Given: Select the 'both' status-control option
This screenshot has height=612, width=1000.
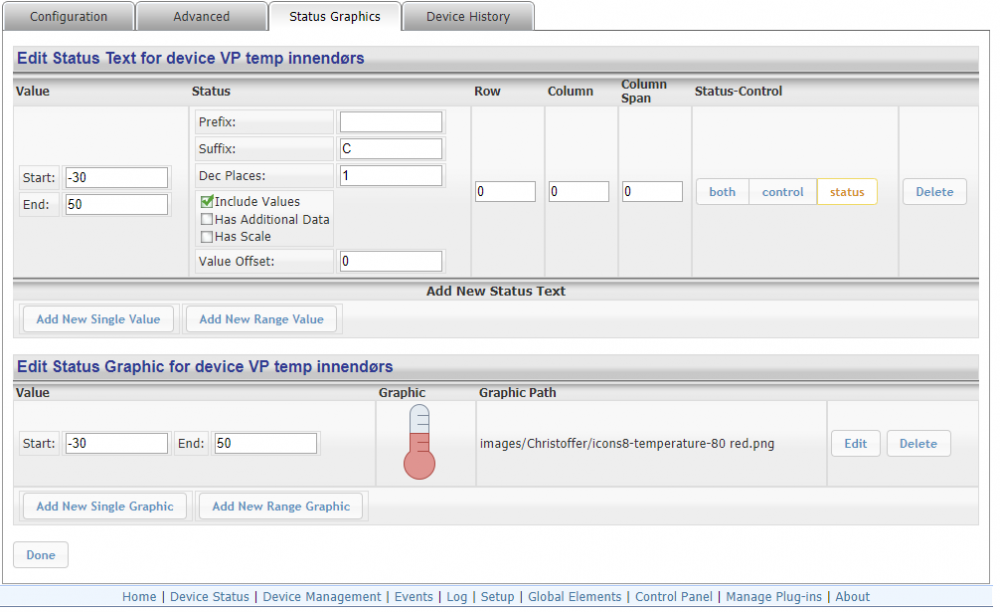Looking at the screenshot, I should coord(722,192).
